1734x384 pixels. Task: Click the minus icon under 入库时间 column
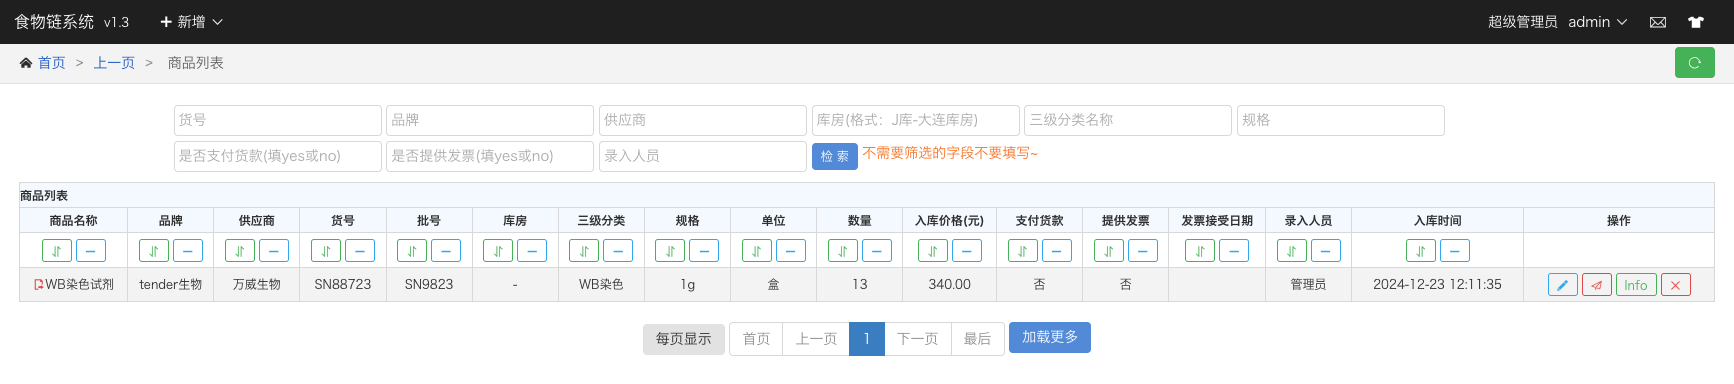pyautogui.click(x=1455, y=251)
